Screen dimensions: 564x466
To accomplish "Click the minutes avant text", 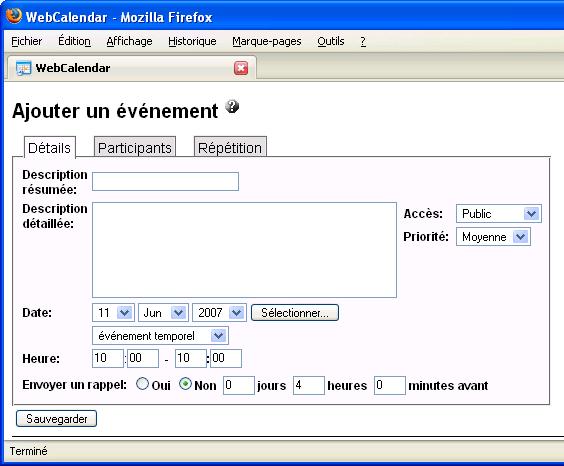I will coord(448,386).
